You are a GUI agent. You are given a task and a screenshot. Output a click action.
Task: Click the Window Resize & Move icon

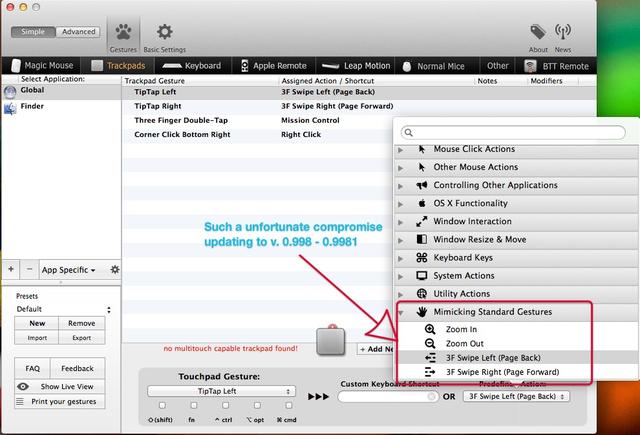coord(422,239)
